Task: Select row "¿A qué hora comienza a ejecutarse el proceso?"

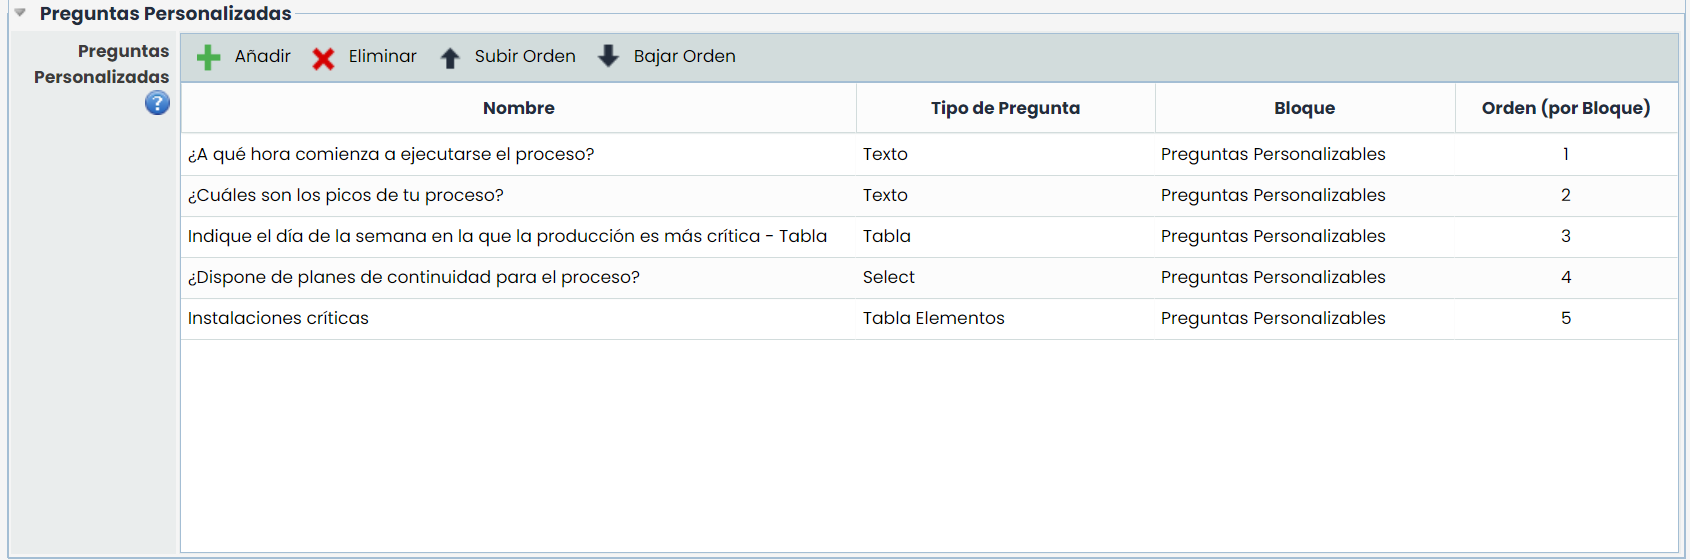Action: point(391,154)
